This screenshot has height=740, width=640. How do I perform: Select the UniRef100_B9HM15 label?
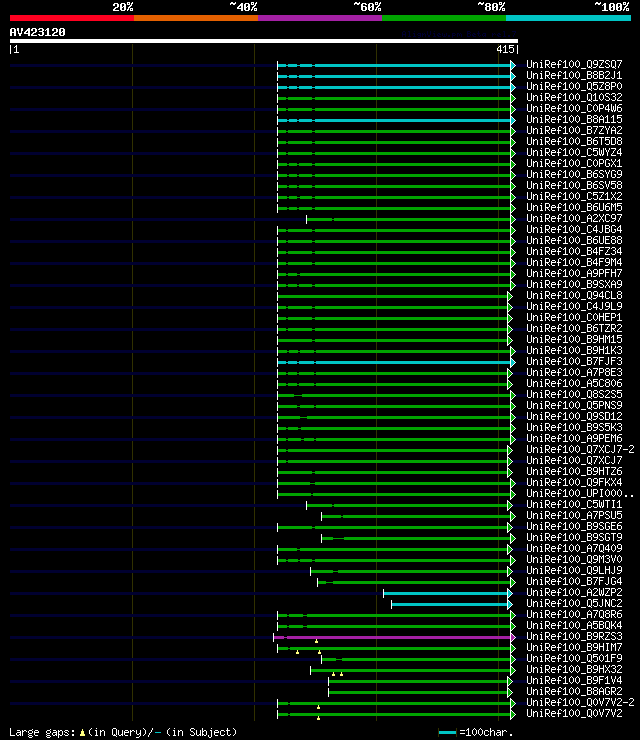[574, 339]
